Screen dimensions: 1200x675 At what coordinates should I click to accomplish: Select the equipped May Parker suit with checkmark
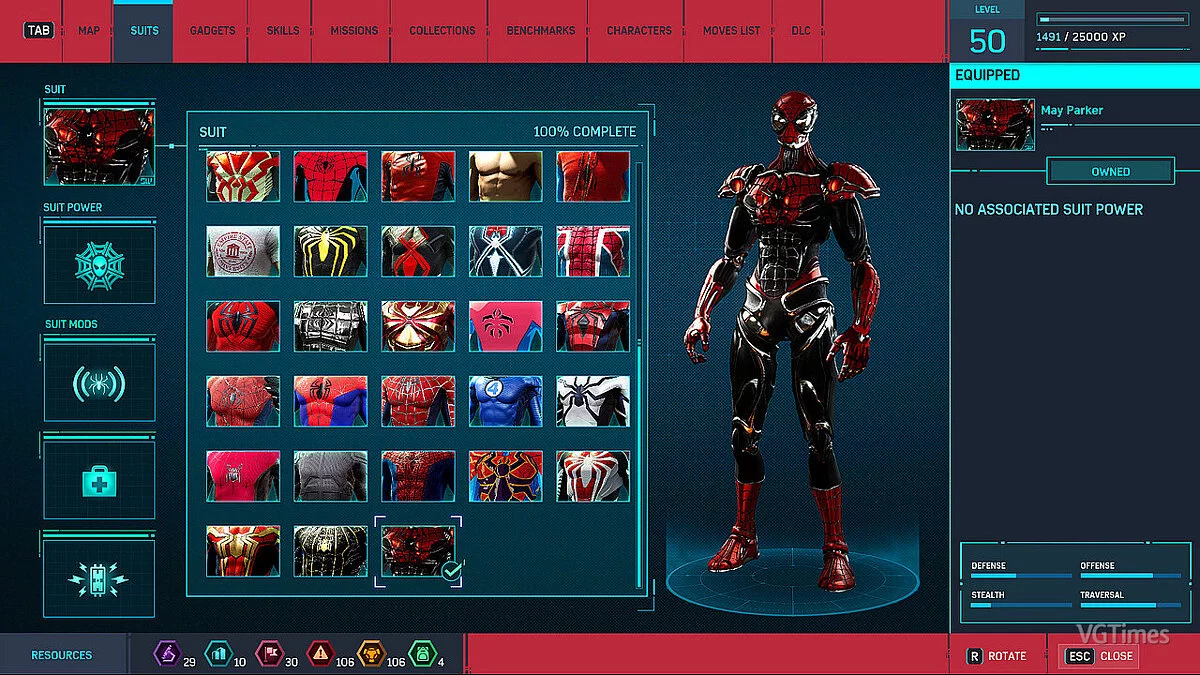tap(418, 551)
